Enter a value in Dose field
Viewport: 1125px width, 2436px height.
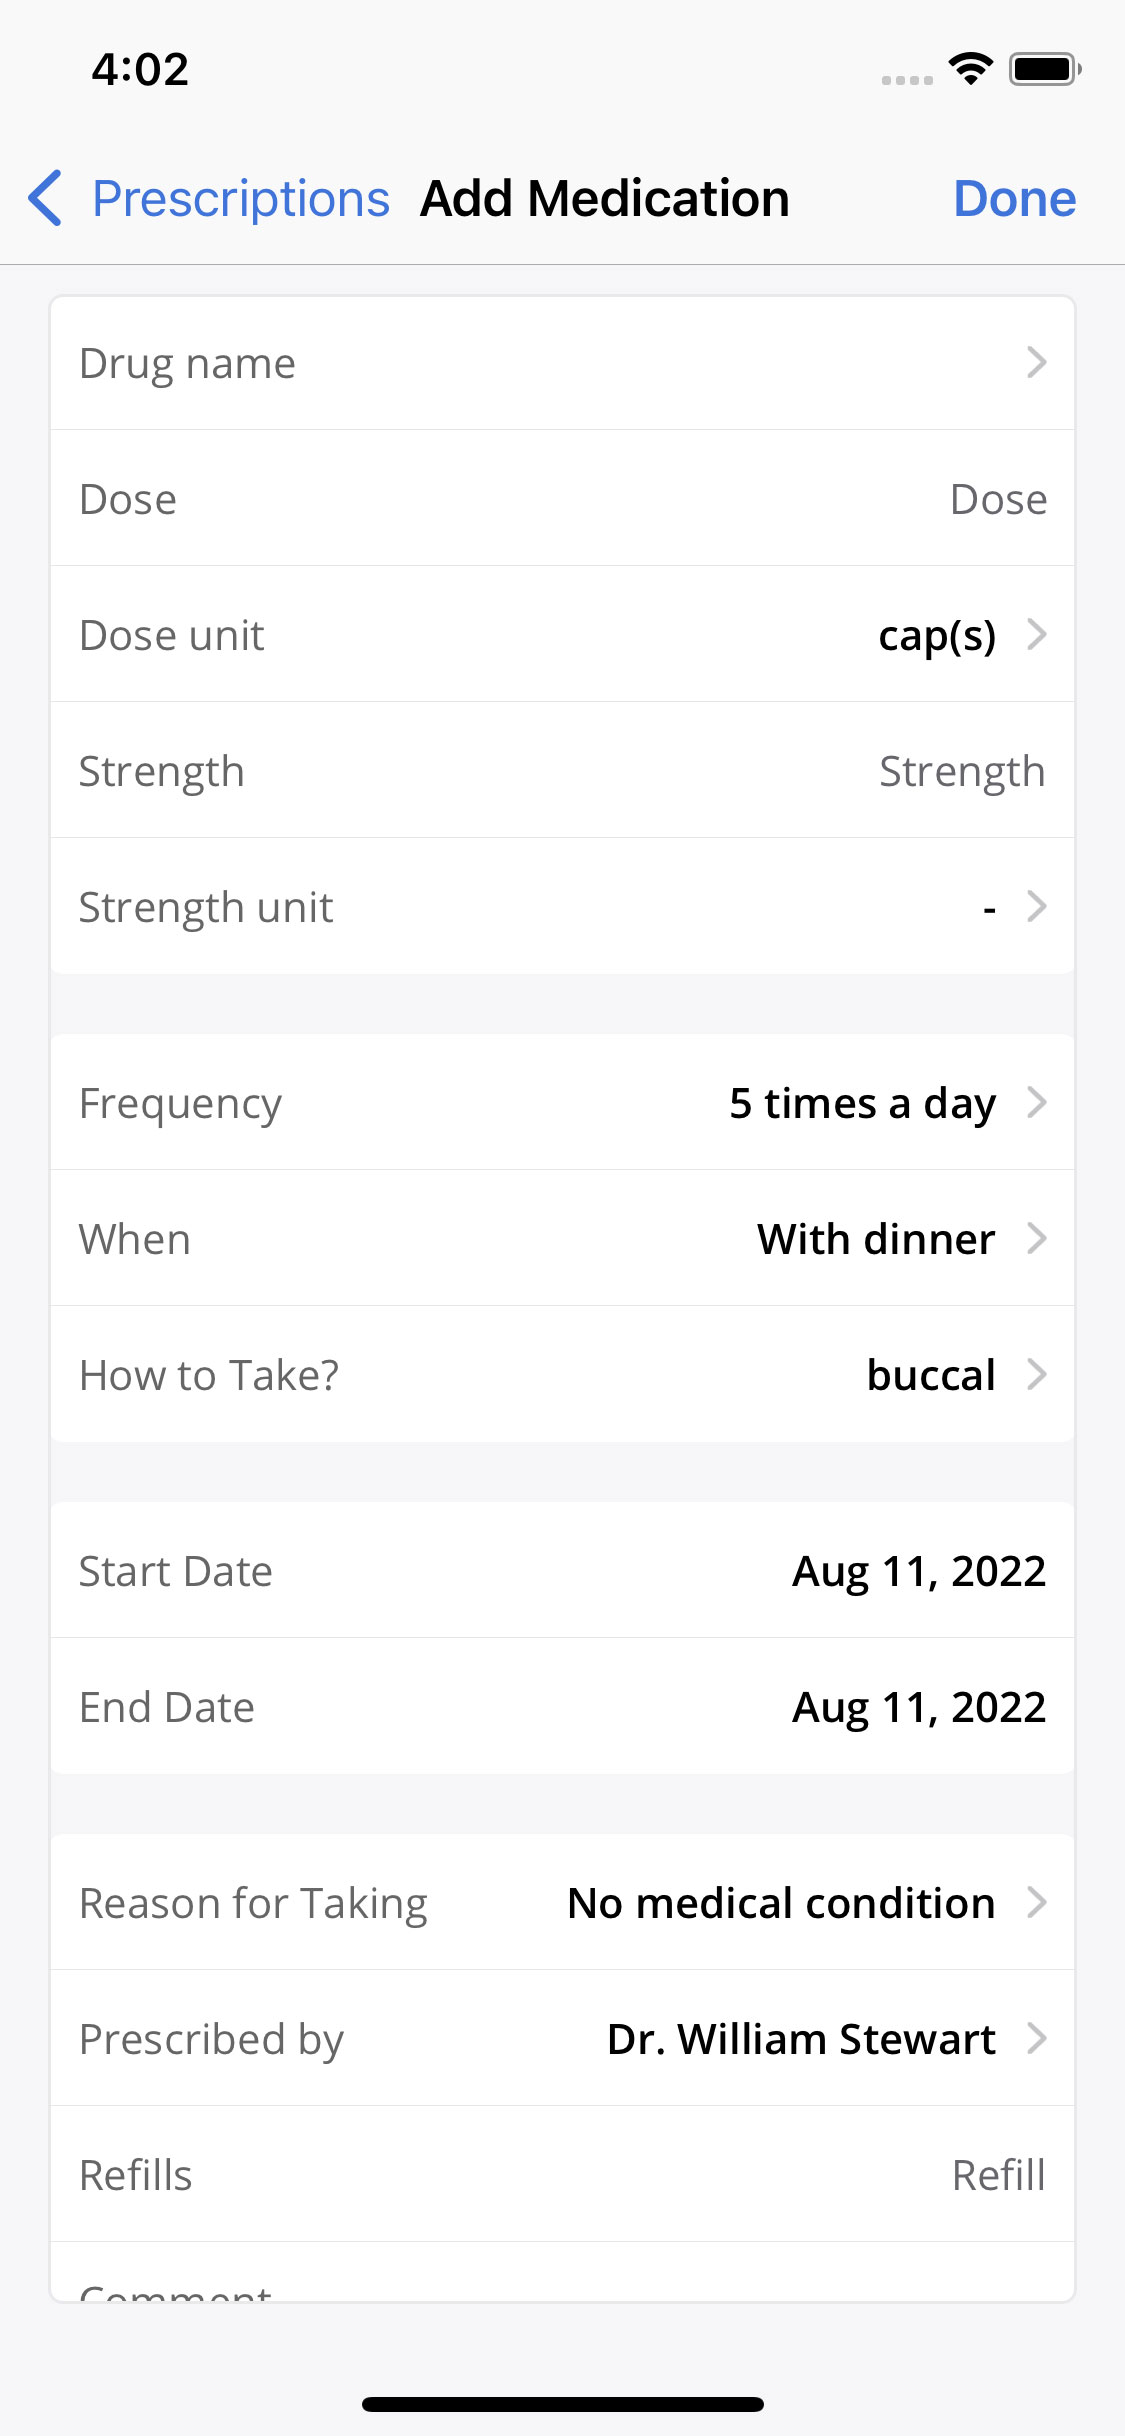coord(997,499)
